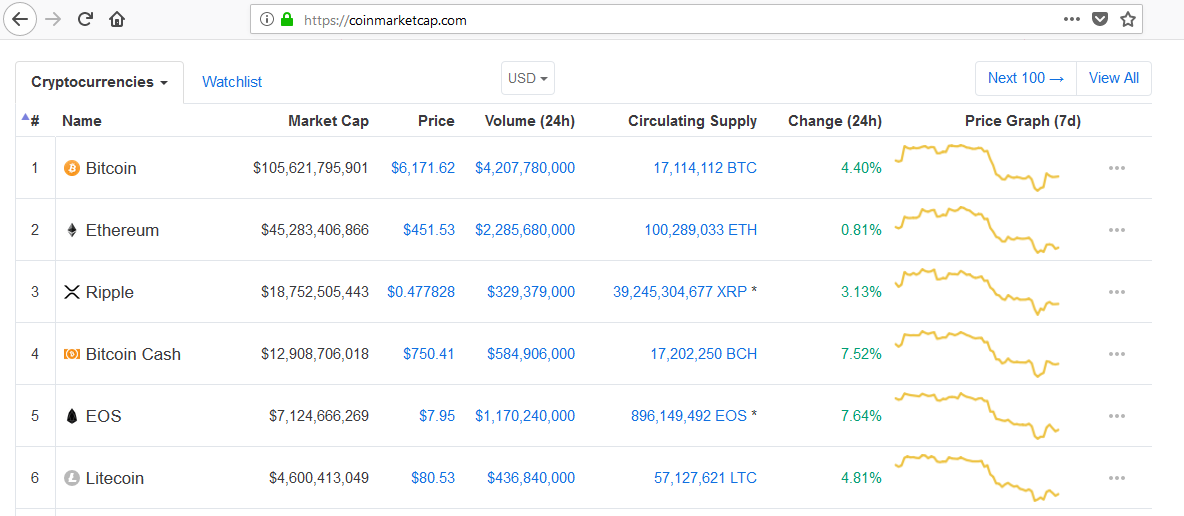Bookmark this page with the star icon
Image resolution: width=1184 pixels, height=516 pixels.
pos(1127,20)
